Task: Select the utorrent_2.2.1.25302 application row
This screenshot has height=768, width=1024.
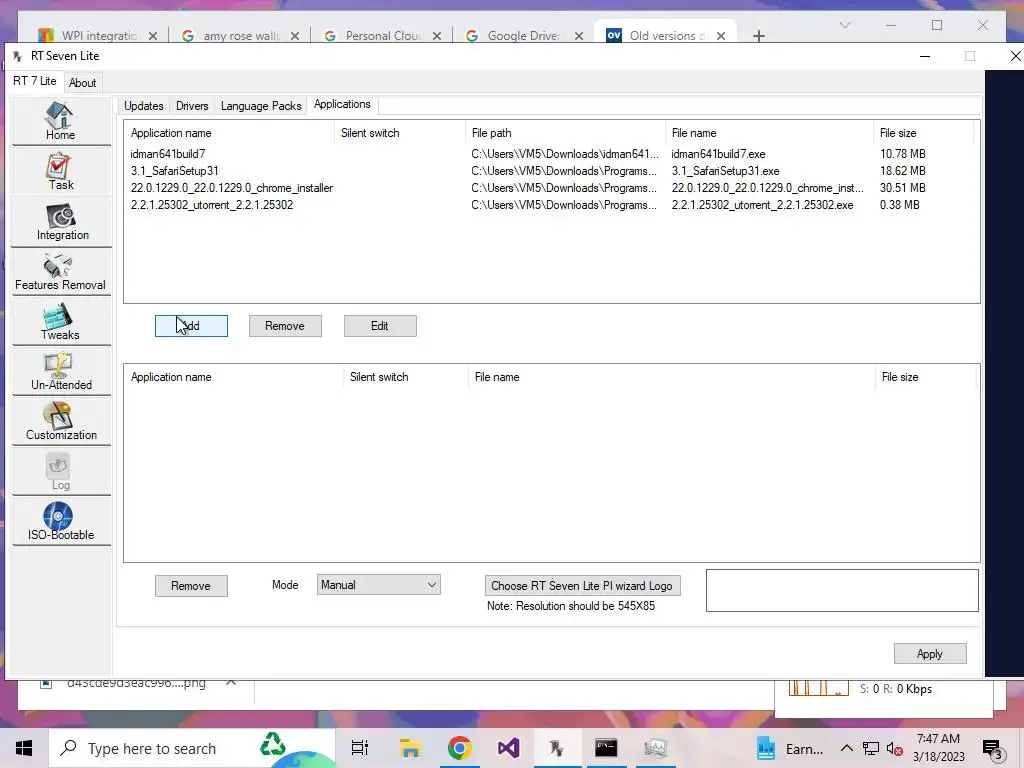Action: (551, 204)
